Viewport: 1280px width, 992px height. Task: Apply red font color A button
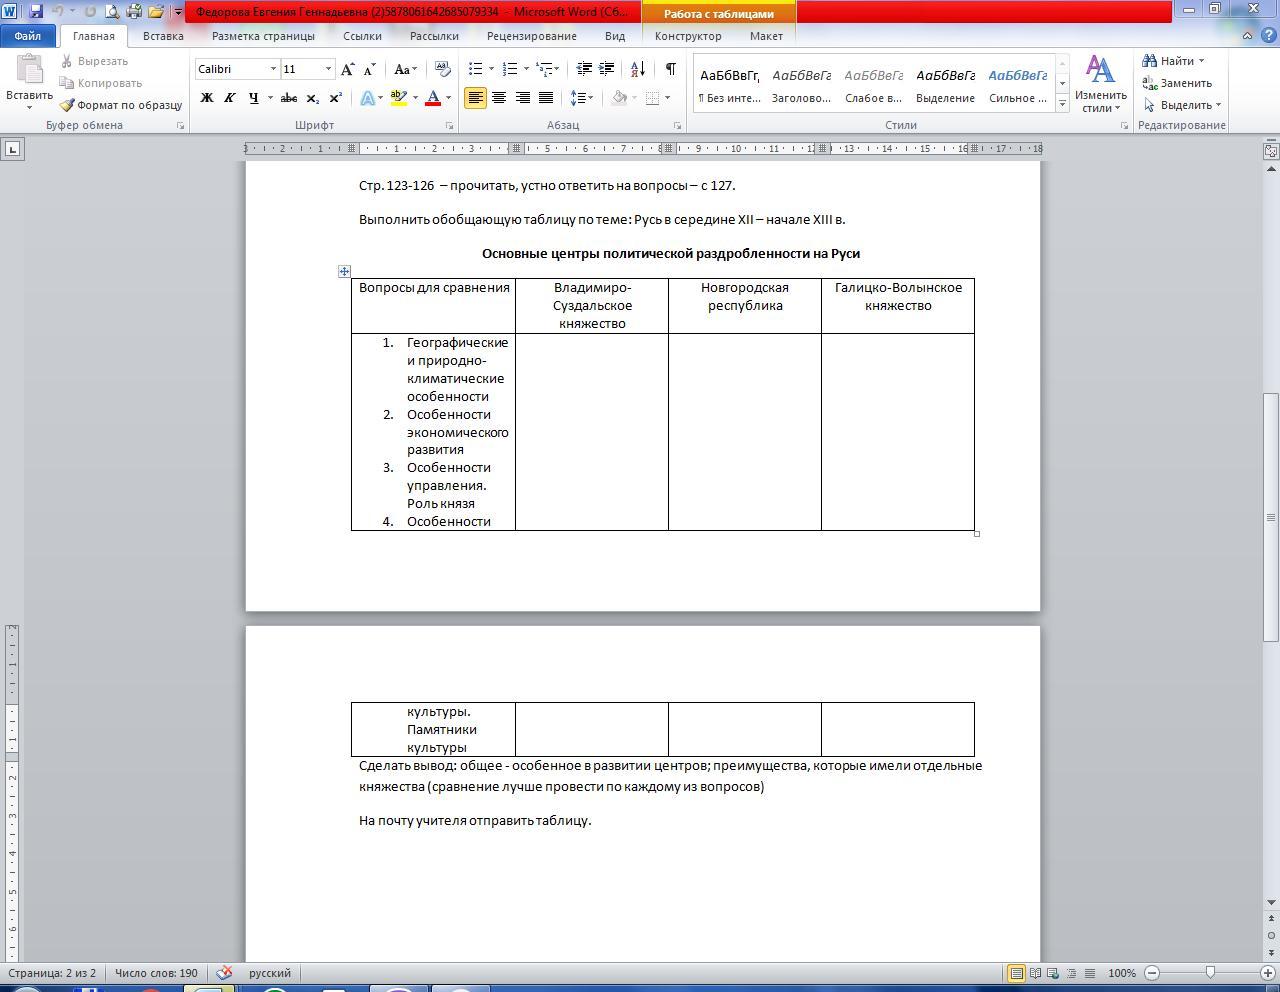[x=433, y=98]
